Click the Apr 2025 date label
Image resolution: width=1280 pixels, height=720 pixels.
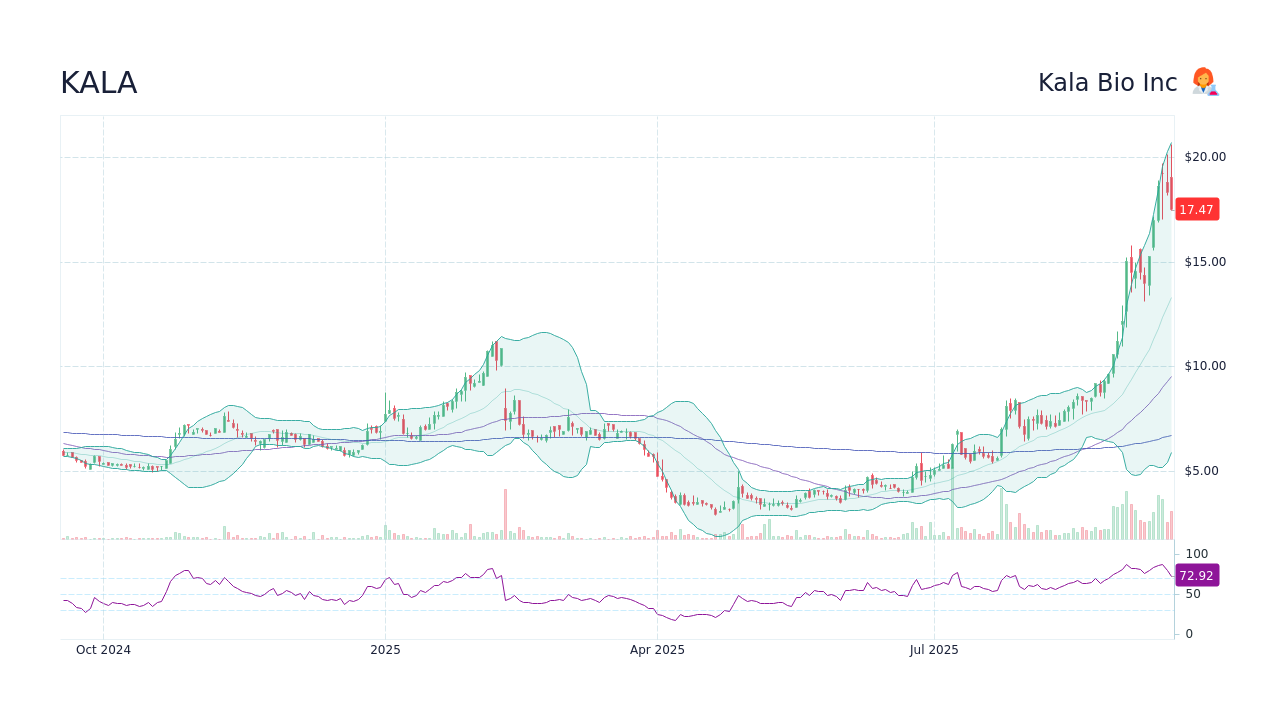tap(658, 649)
